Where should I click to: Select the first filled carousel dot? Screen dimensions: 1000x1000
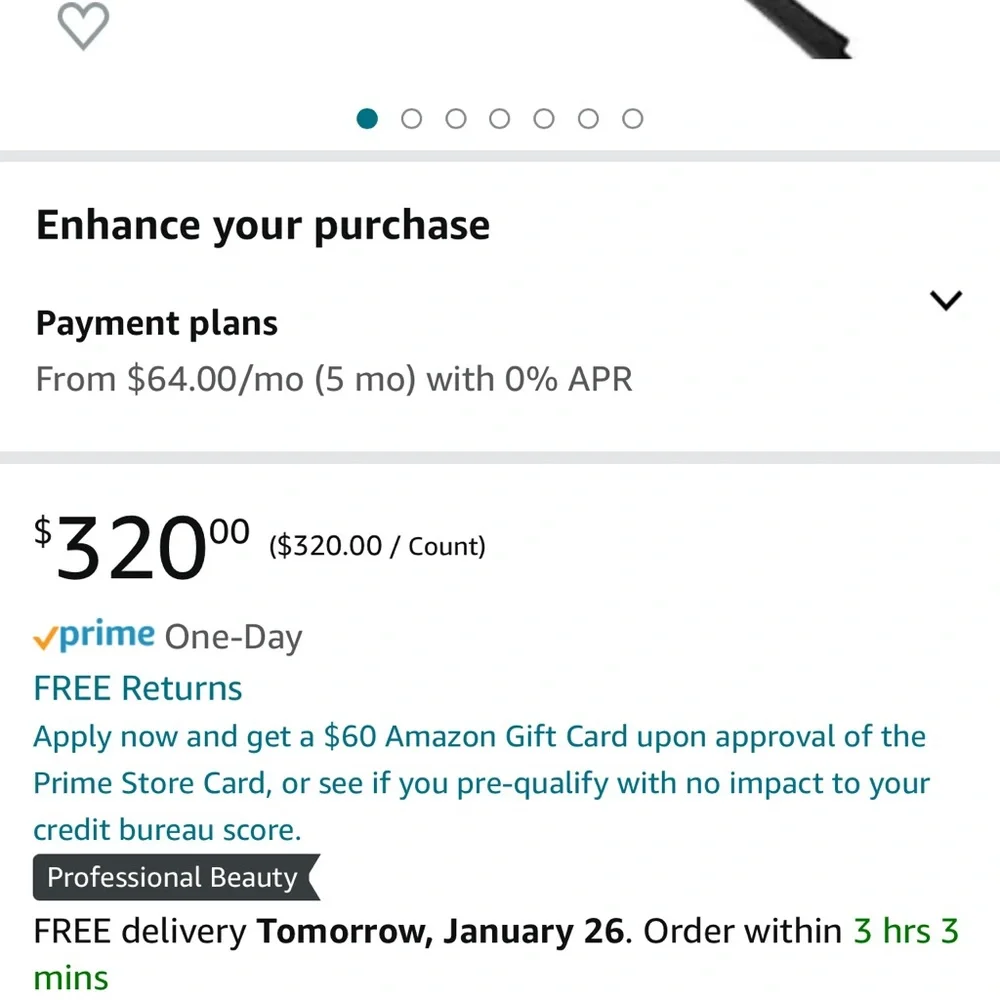click(368, 119)
